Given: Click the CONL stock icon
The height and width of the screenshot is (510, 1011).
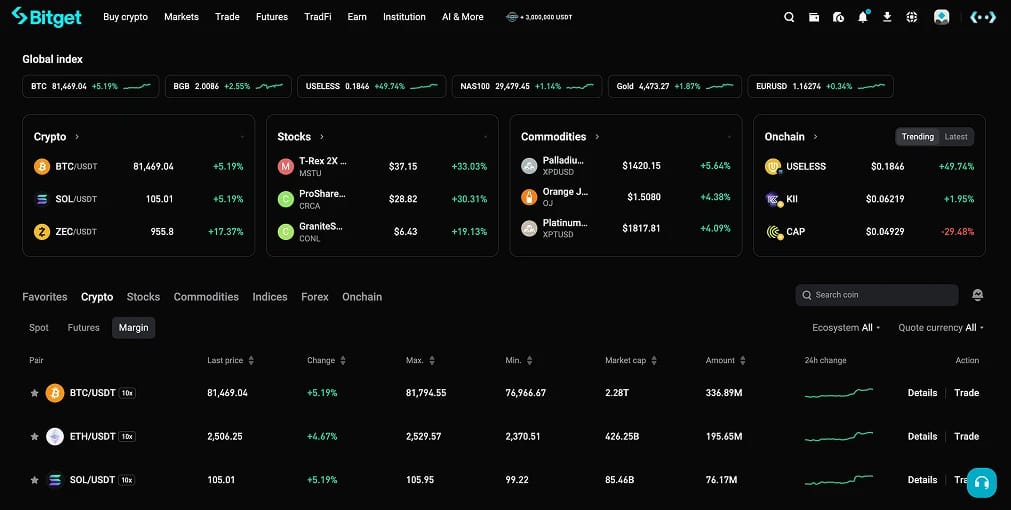Looking at the screenshot, I should pos(286,231).
